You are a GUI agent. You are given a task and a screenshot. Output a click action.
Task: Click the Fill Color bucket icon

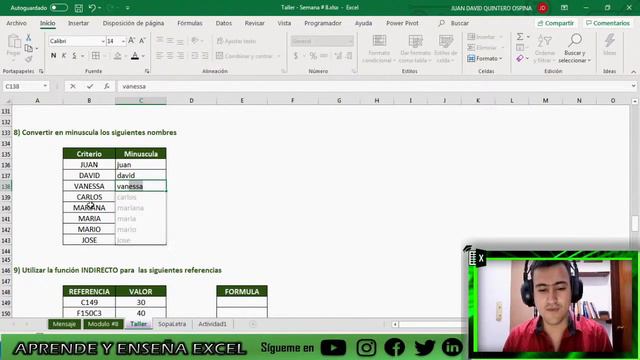118,56
